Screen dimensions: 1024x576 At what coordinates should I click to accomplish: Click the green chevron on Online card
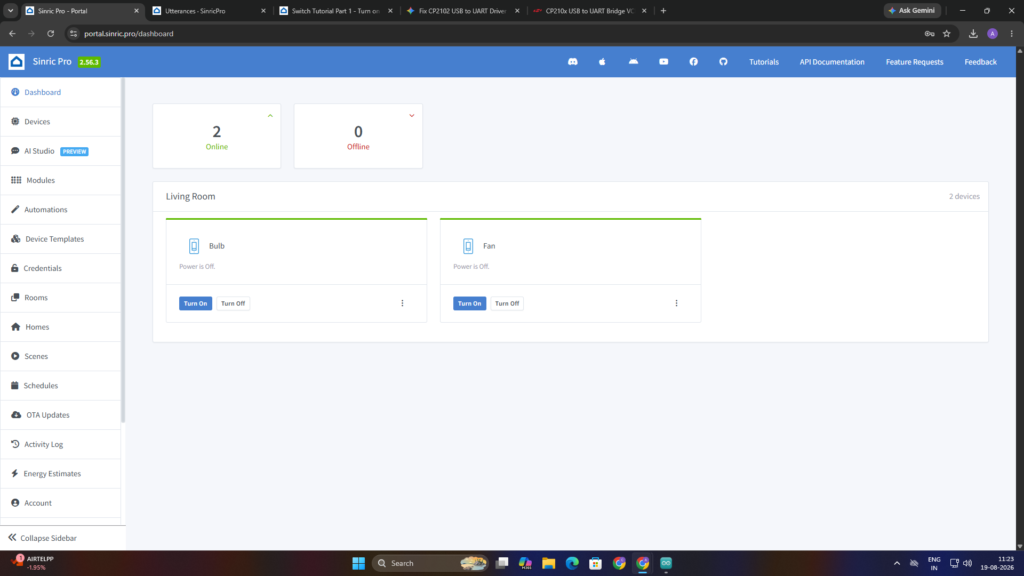click(x=270, y=116)
